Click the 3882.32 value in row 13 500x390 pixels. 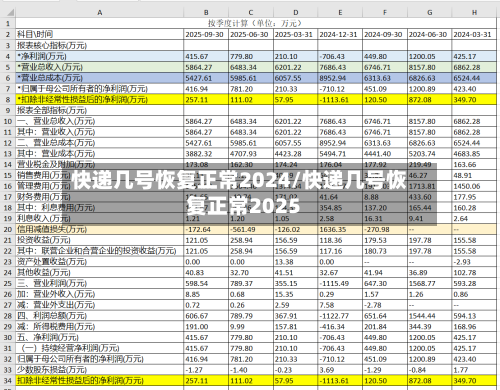[199, 153]
